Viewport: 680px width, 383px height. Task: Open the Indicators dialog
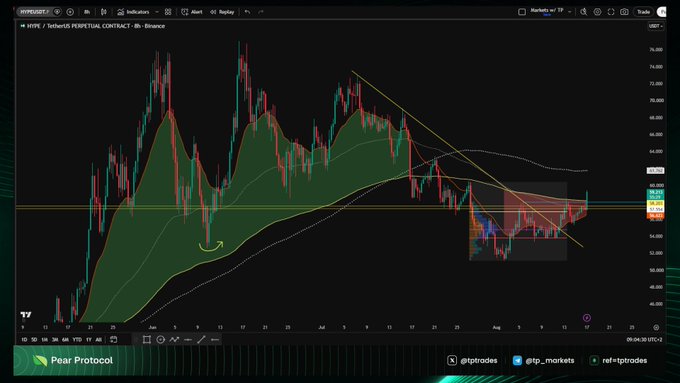(133, 12)
